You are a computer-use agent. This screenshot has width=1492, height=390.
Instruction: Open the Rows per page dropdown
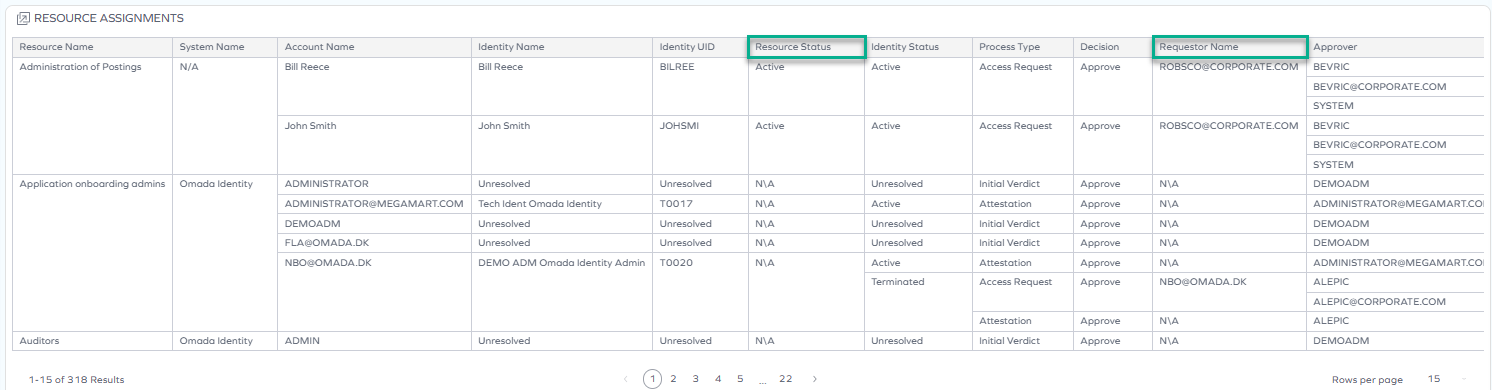(1447, 379)
